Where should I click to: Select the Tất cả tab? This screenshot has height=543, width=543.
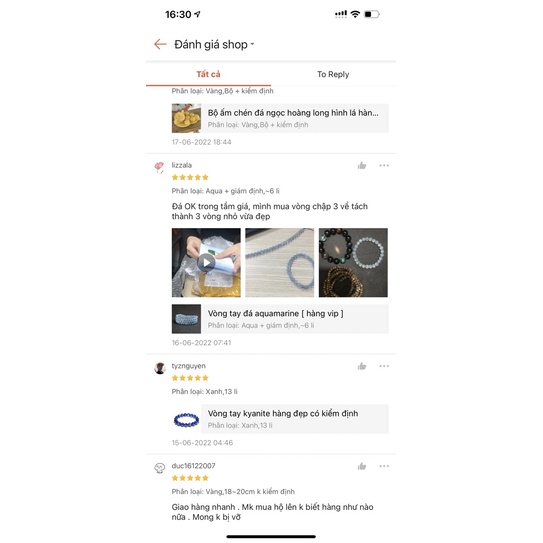click(208, 74)
